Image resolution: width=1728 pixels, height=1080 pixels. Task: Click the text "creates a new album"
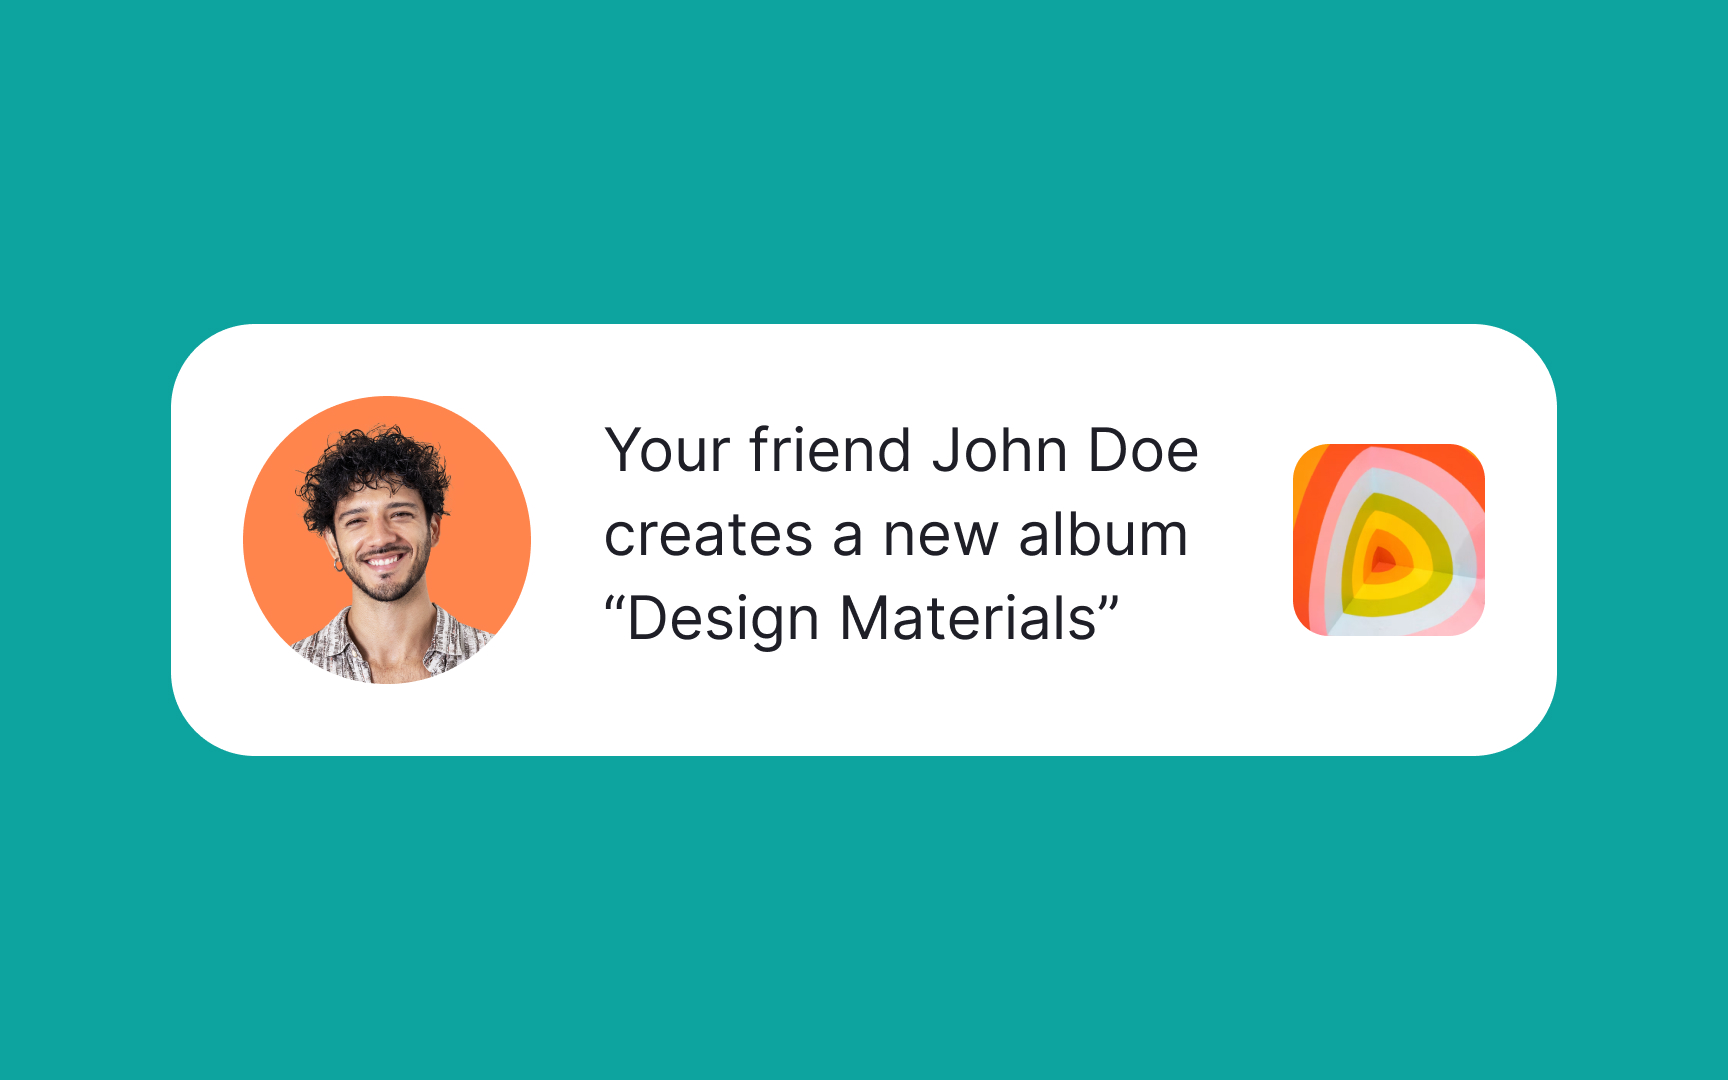(896, 535)
